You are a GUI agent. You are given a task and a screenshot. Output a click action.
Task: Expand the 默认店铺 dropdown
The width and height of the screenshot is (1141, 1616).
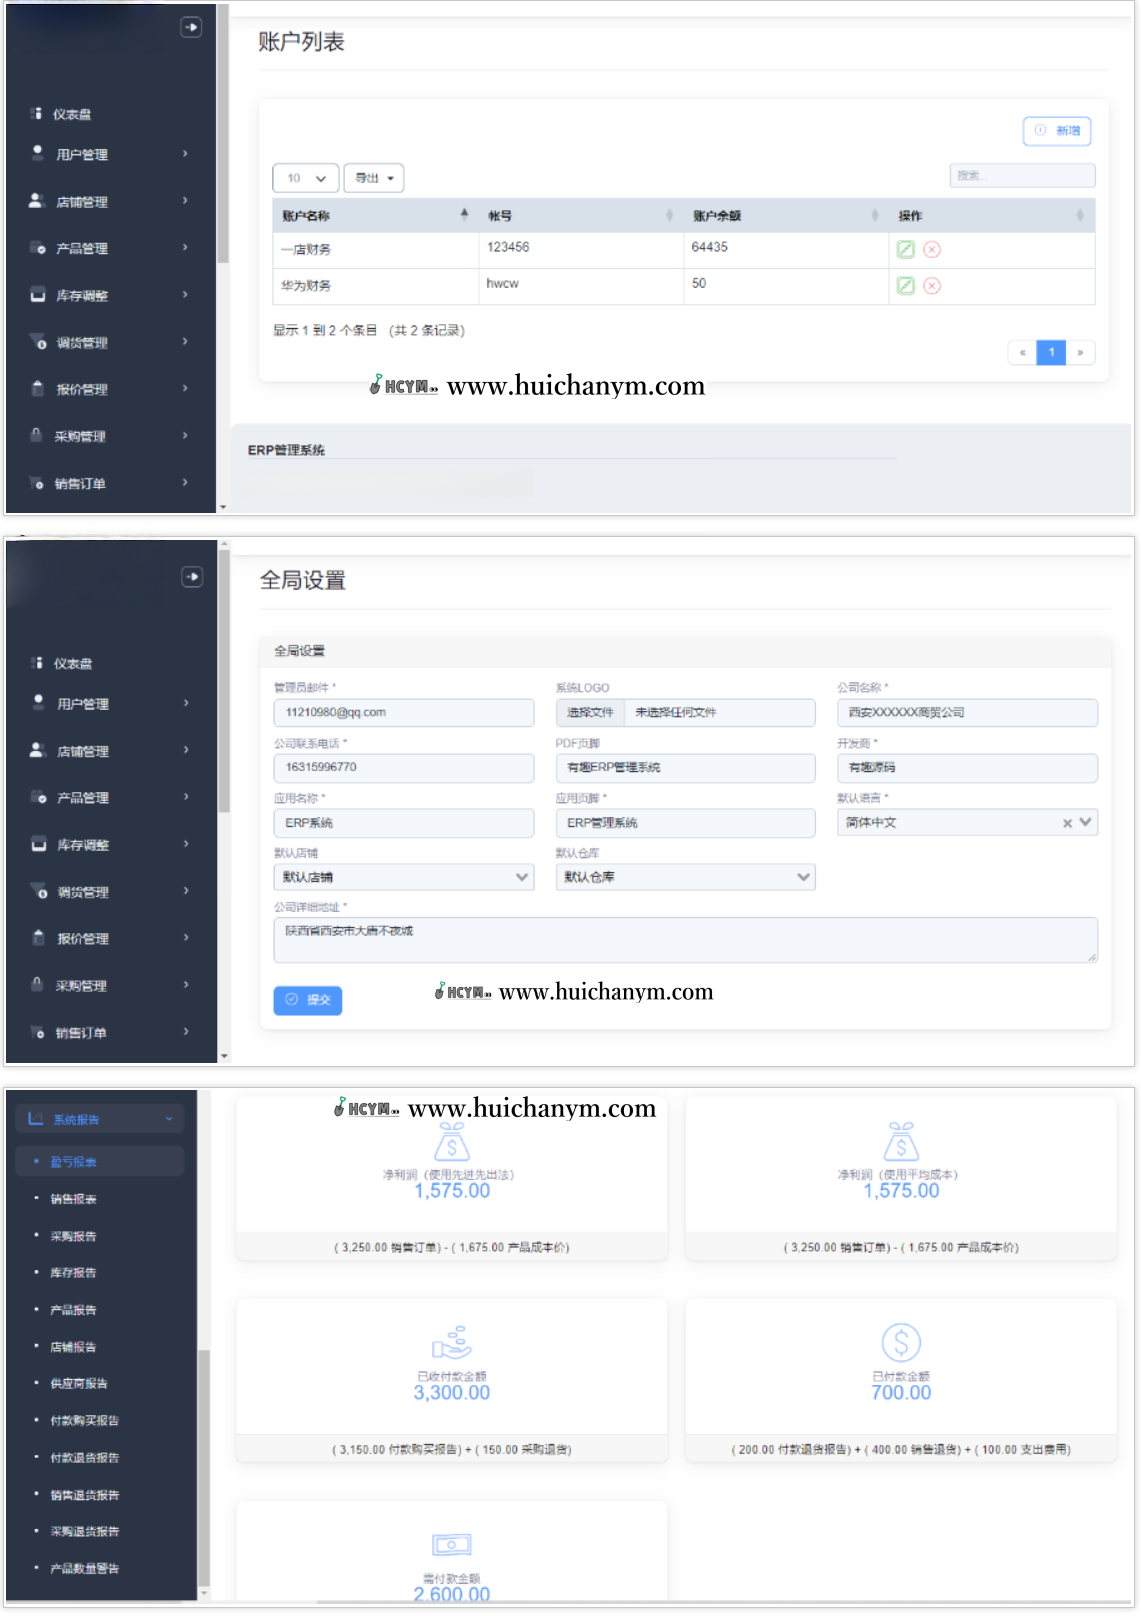403,877
